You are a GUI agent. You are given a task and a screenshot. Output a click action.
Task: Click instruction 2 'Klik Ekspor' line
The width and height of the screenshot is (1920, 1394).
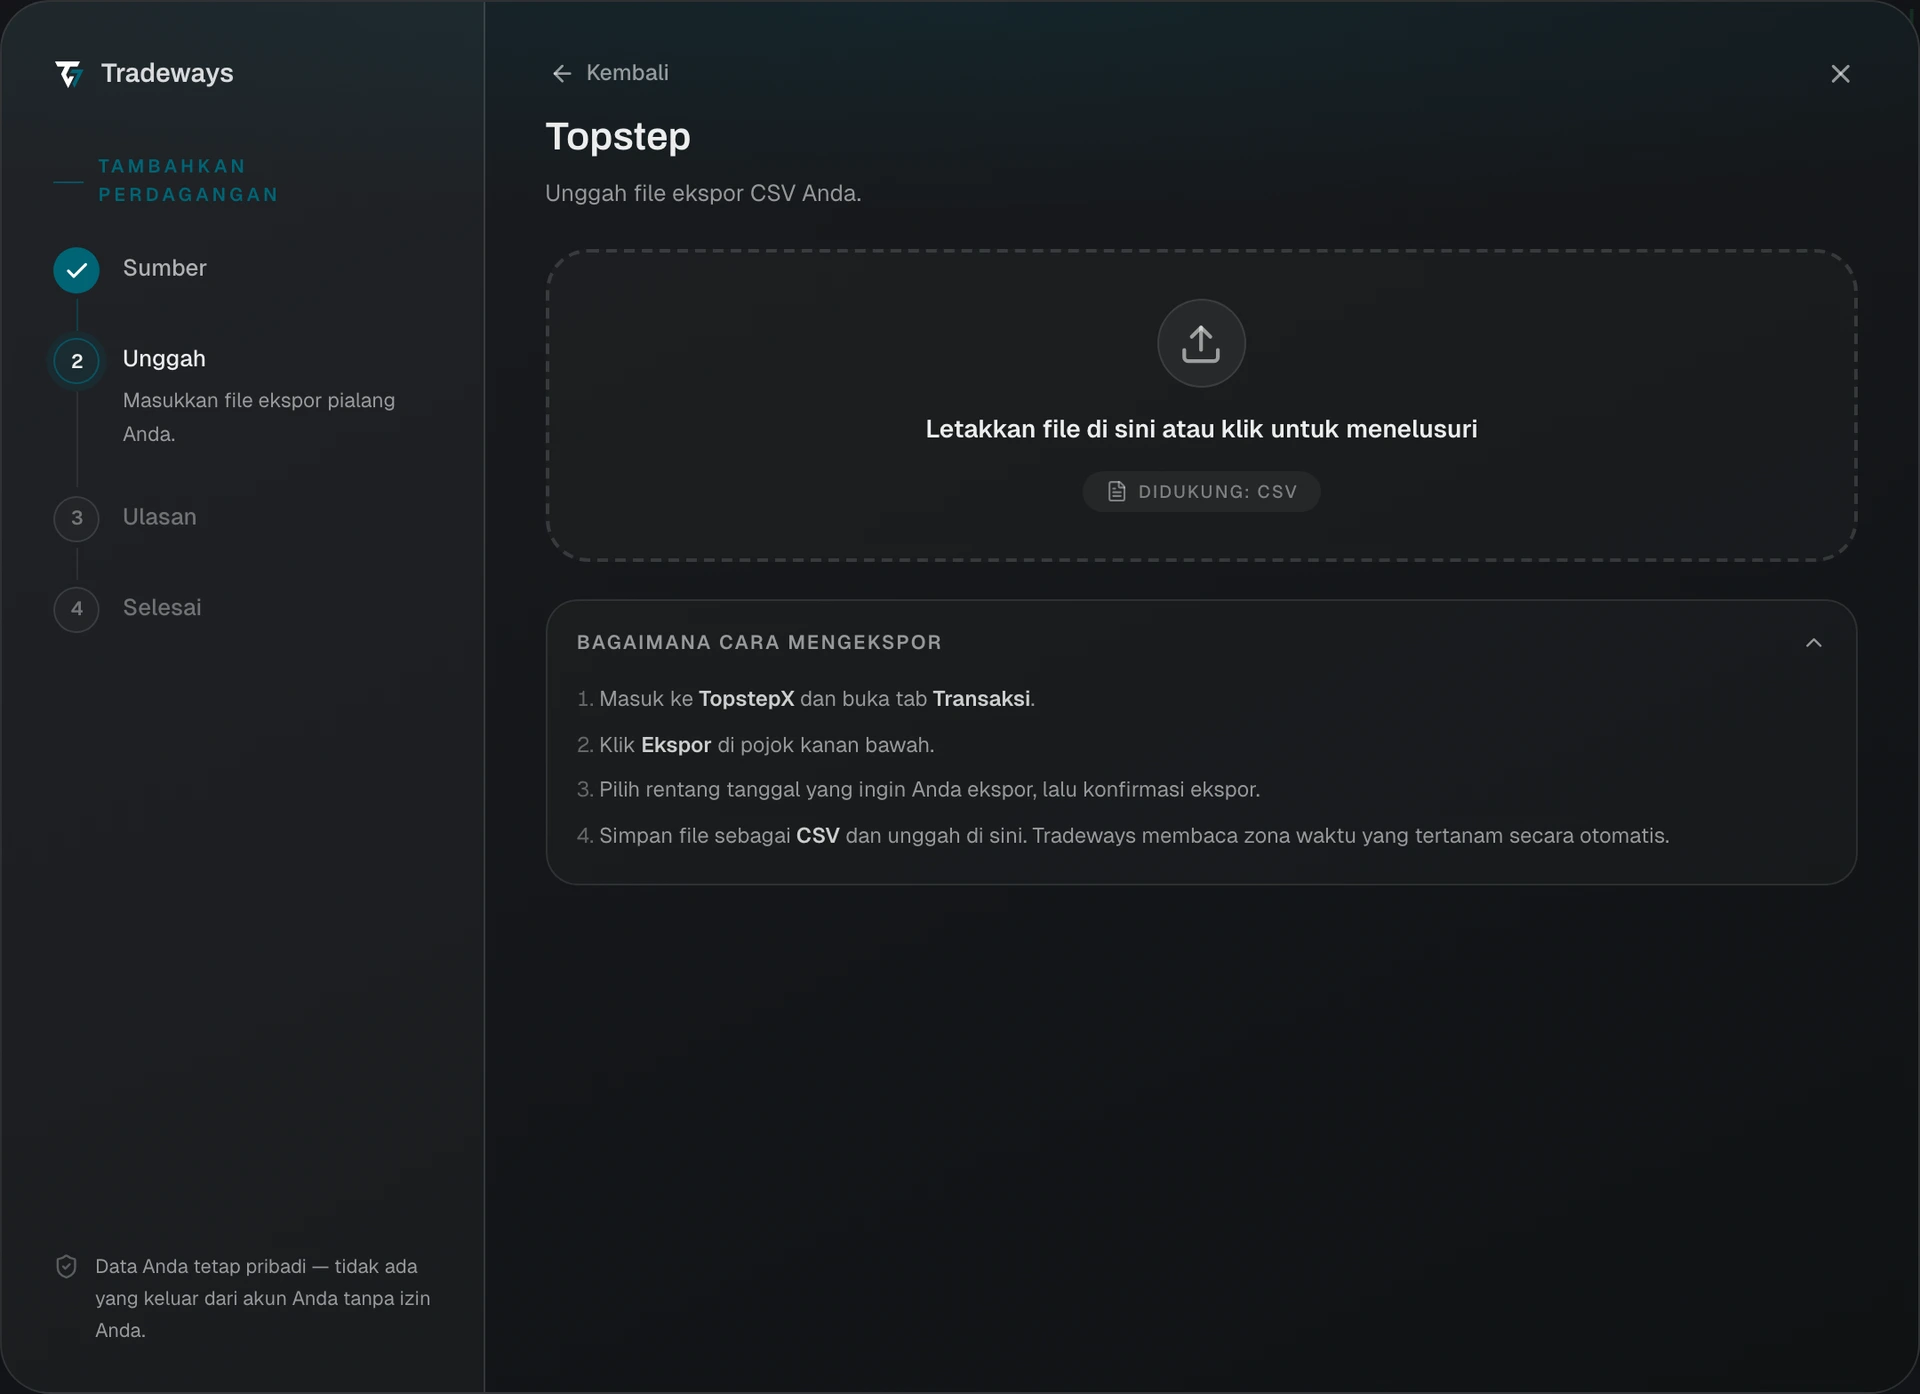click(x=756, y=745)
